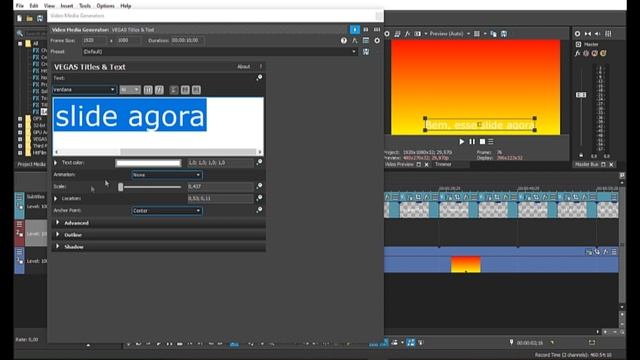Open the Animation dropdown set to None

point(167,175)
